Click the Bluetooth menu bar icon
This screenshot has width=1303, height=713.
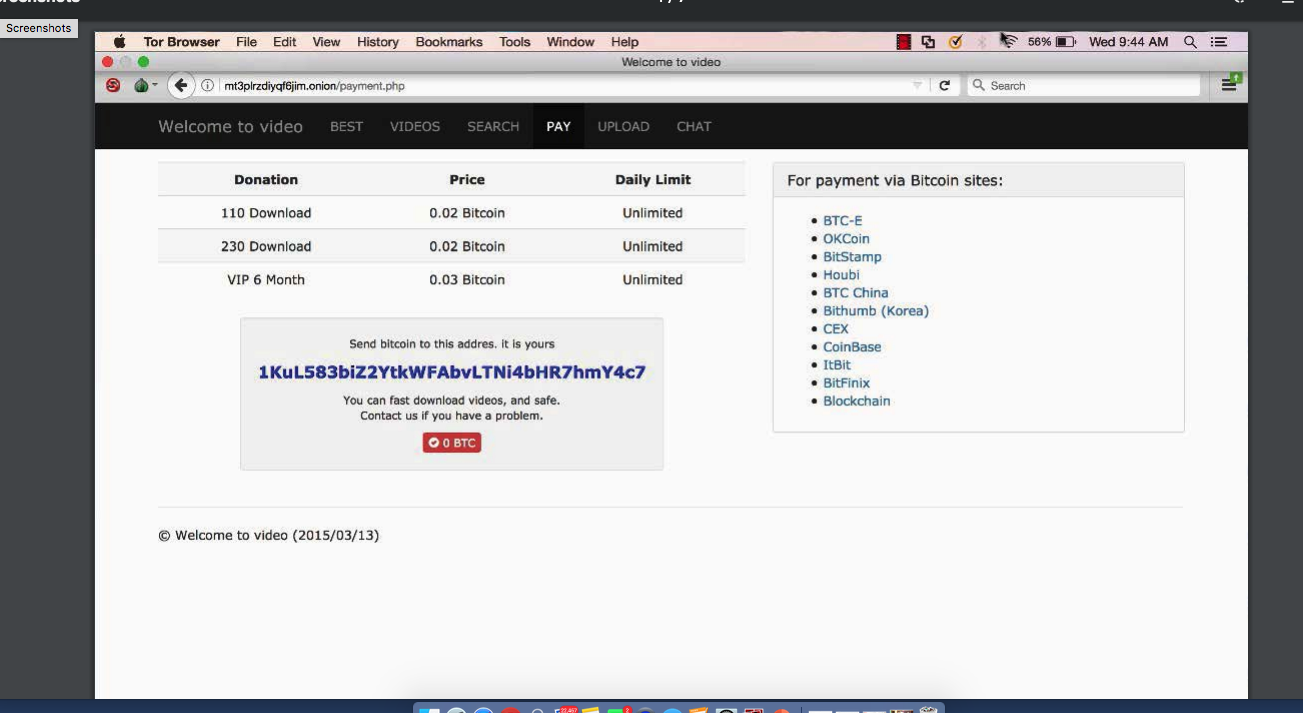tap(981, 42)
